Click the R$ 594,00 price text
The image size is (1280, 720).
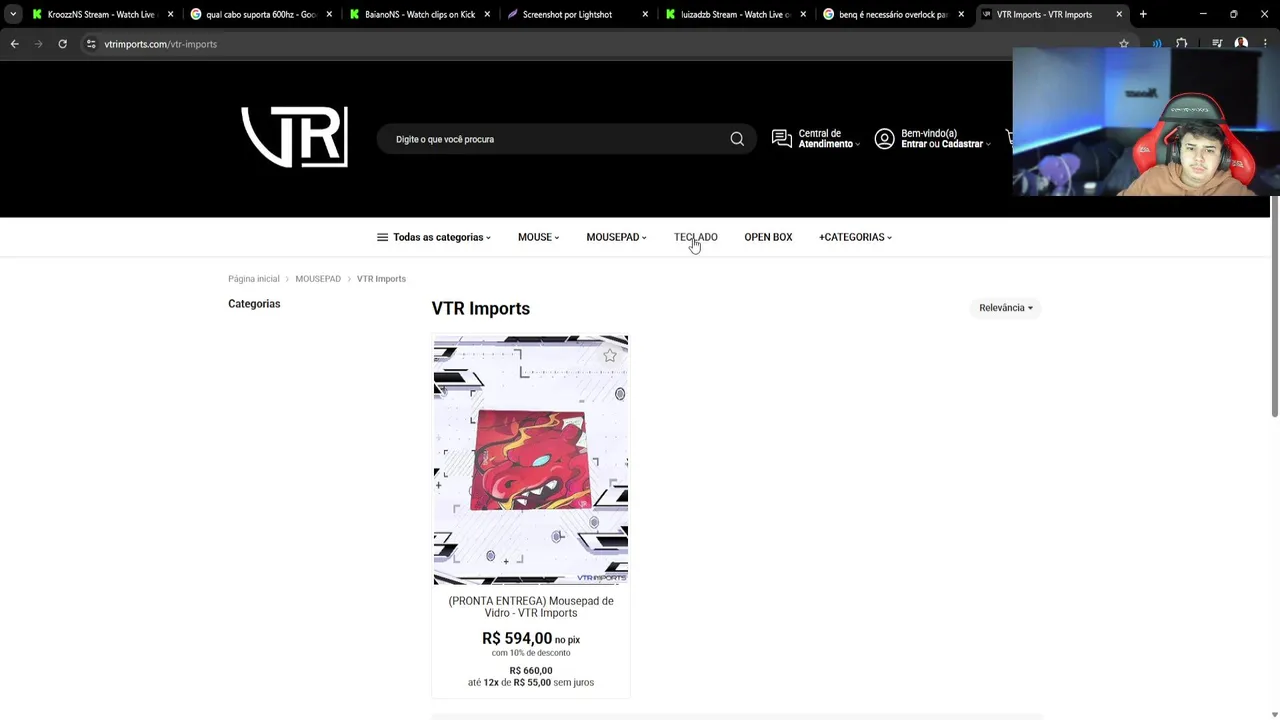pos(517,638)
